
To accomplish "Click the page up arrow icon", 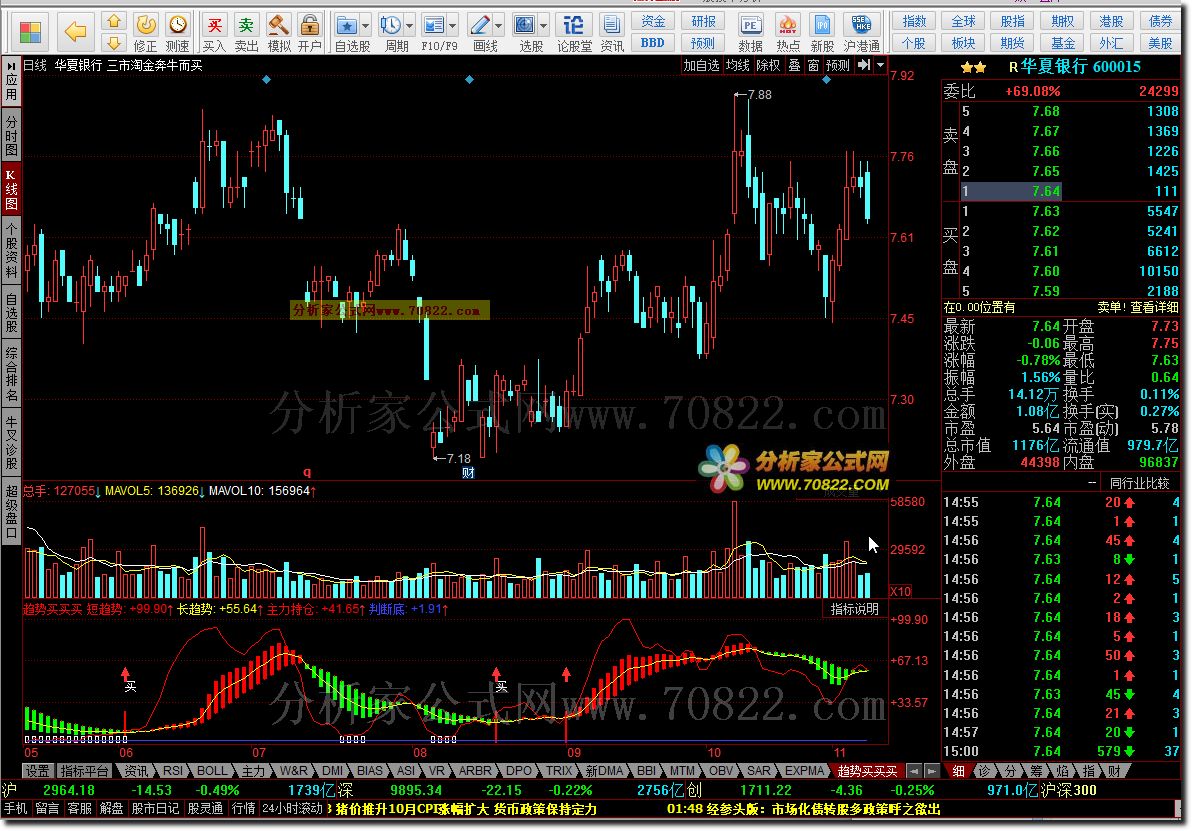I will click(113, 22).
